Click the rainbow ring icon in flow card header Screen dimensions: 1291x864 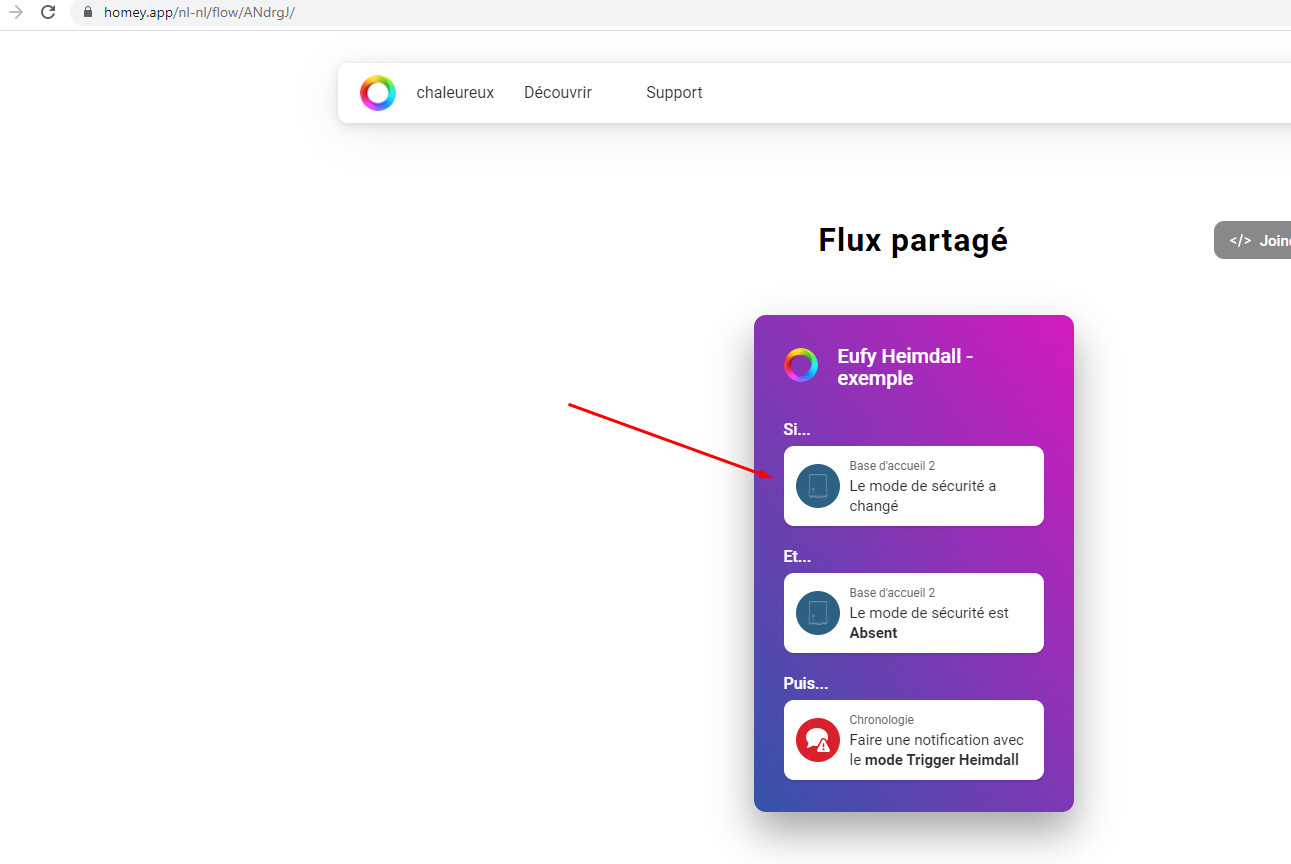801,365
